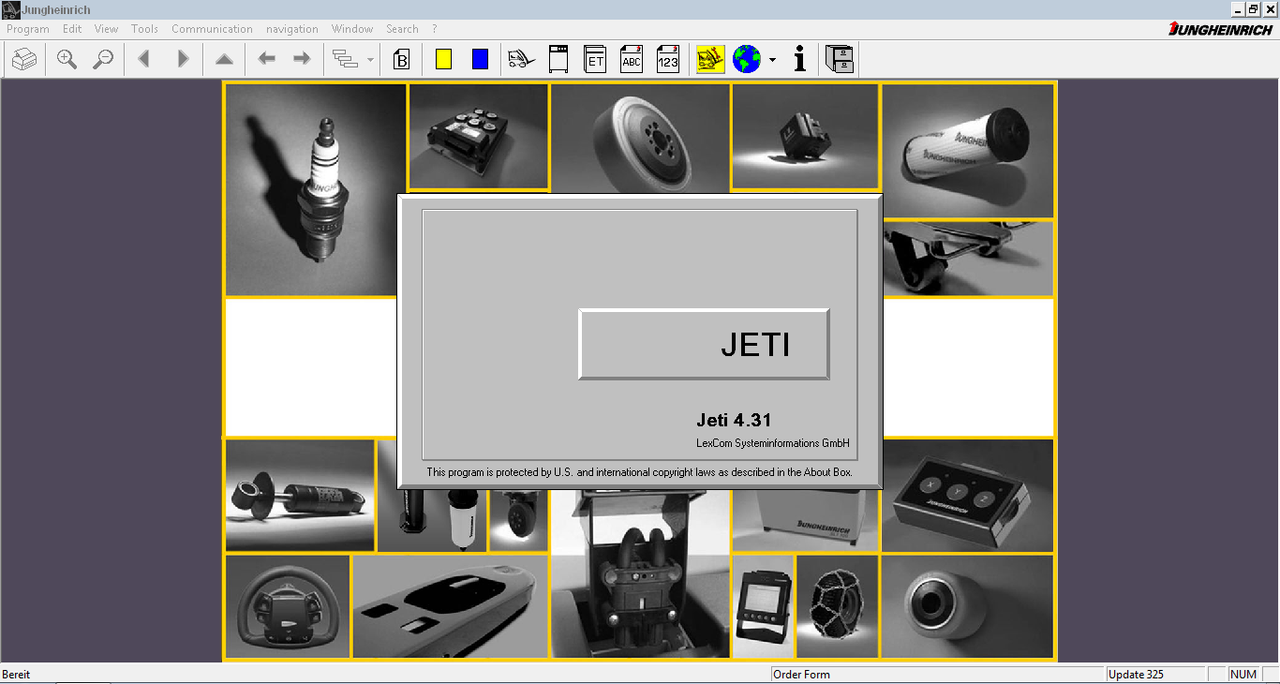Click the 'Jeti 4.31' version text
This screenshot has width=1280, height=684.
pyautogui.click(x=734, y=420)
